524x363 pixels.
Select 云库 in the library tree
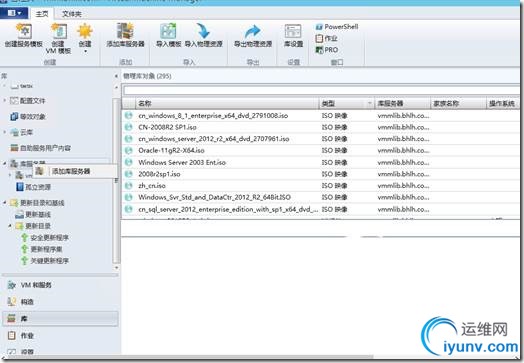click(26, 132)
